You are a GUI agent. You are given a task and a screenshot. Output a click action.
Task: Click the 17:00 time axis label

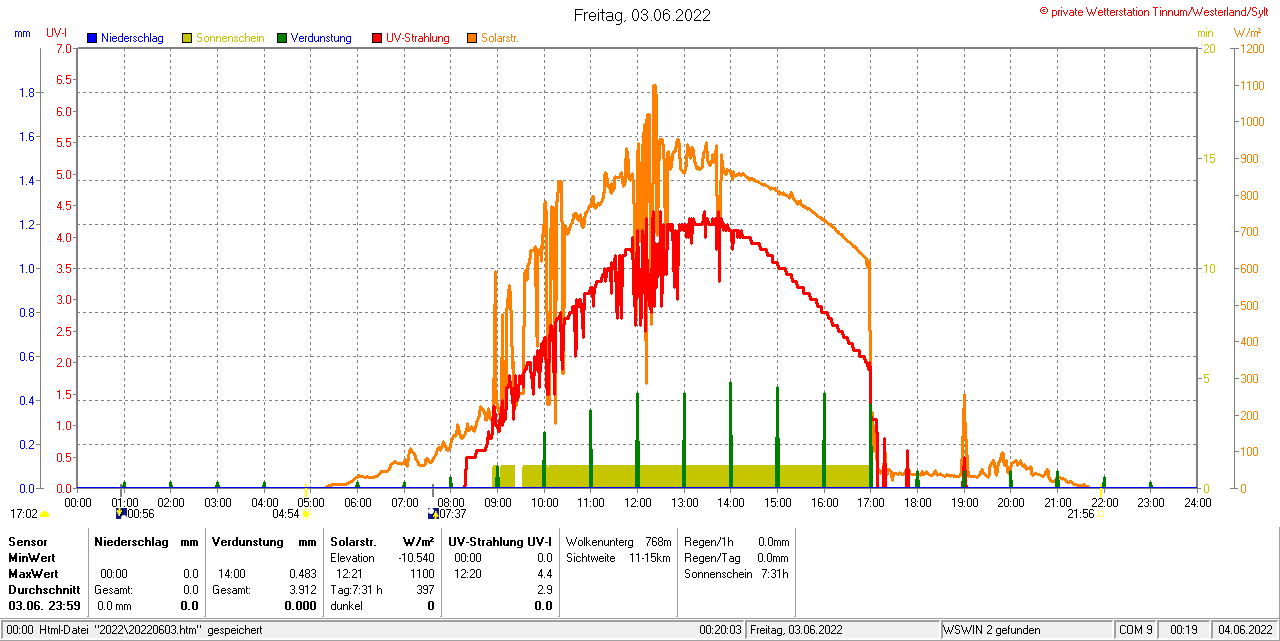tap(871, 502)
